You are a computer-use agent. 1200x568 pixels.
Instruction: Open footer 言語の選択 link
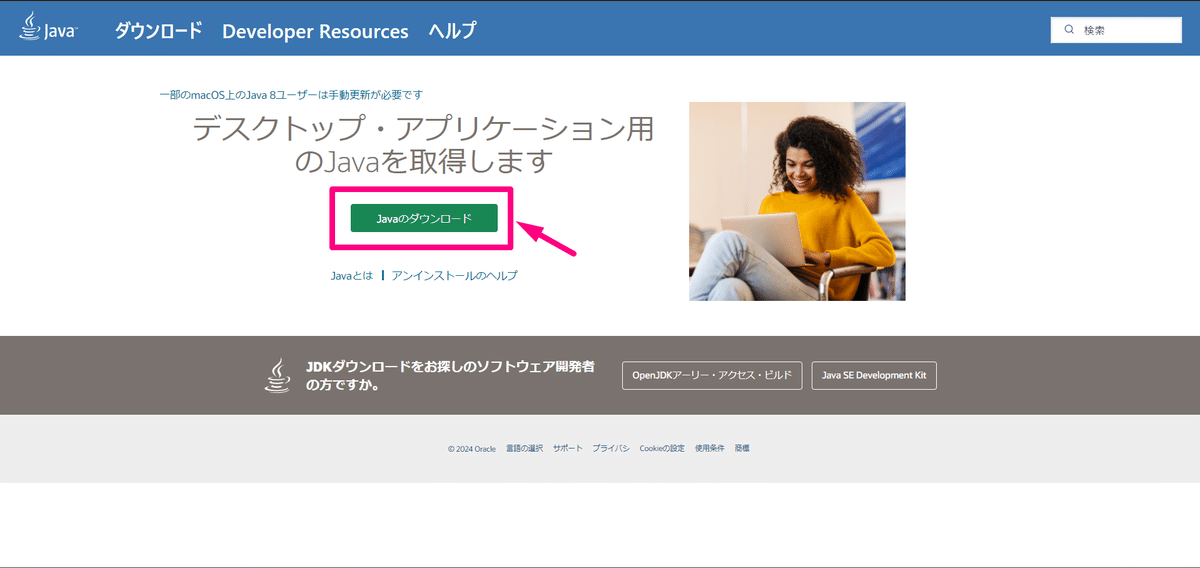[524, 448]
